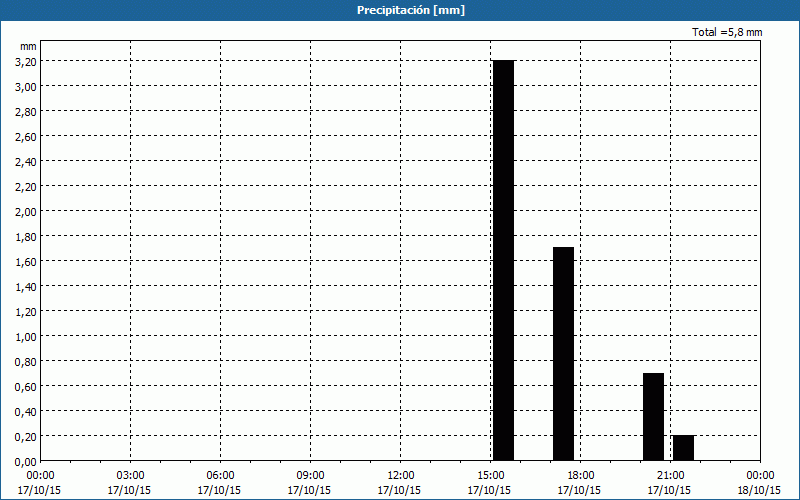This screenshot has width=800, height=500.
Task: Click the x-axis time label 09:00
Action: pyautogui.click(x=311, y=476)
